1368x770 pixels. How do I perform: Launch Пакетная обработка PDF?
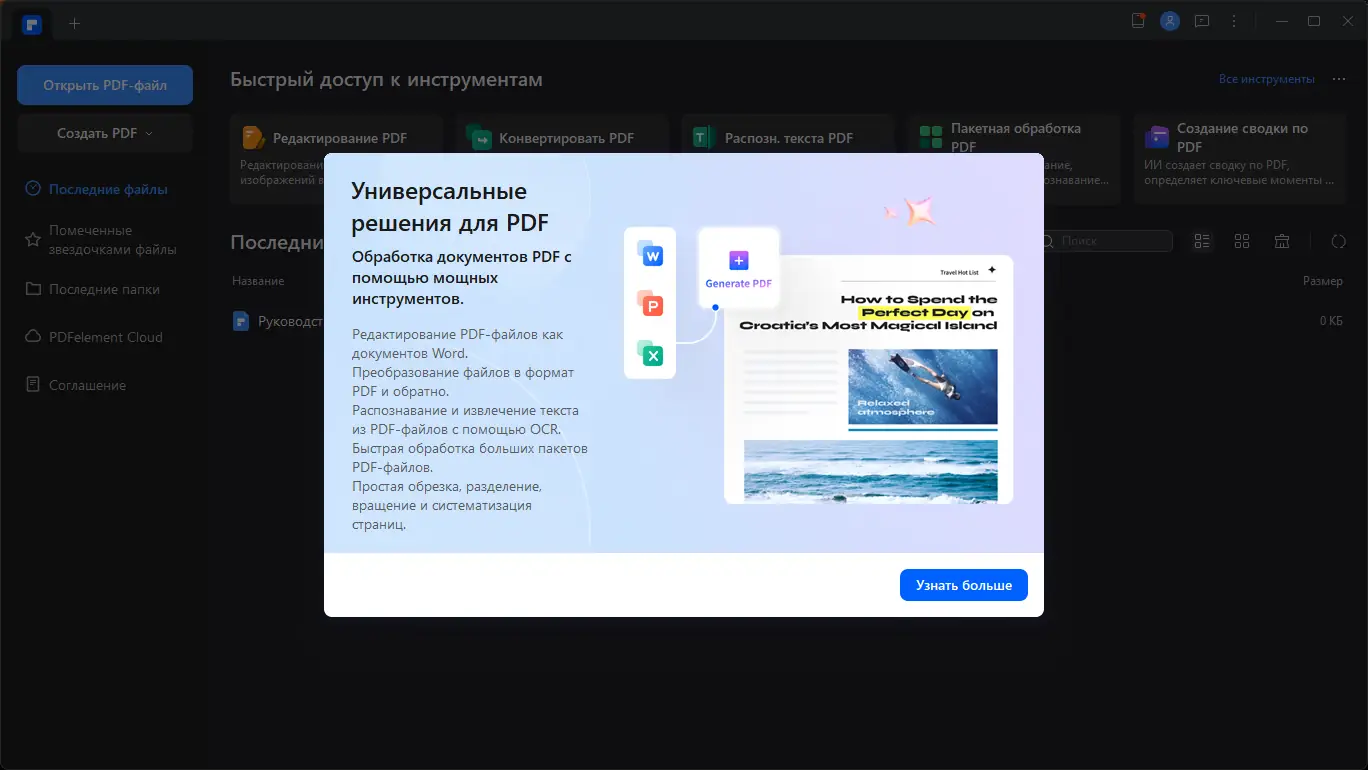click(x=1012, y=137)
